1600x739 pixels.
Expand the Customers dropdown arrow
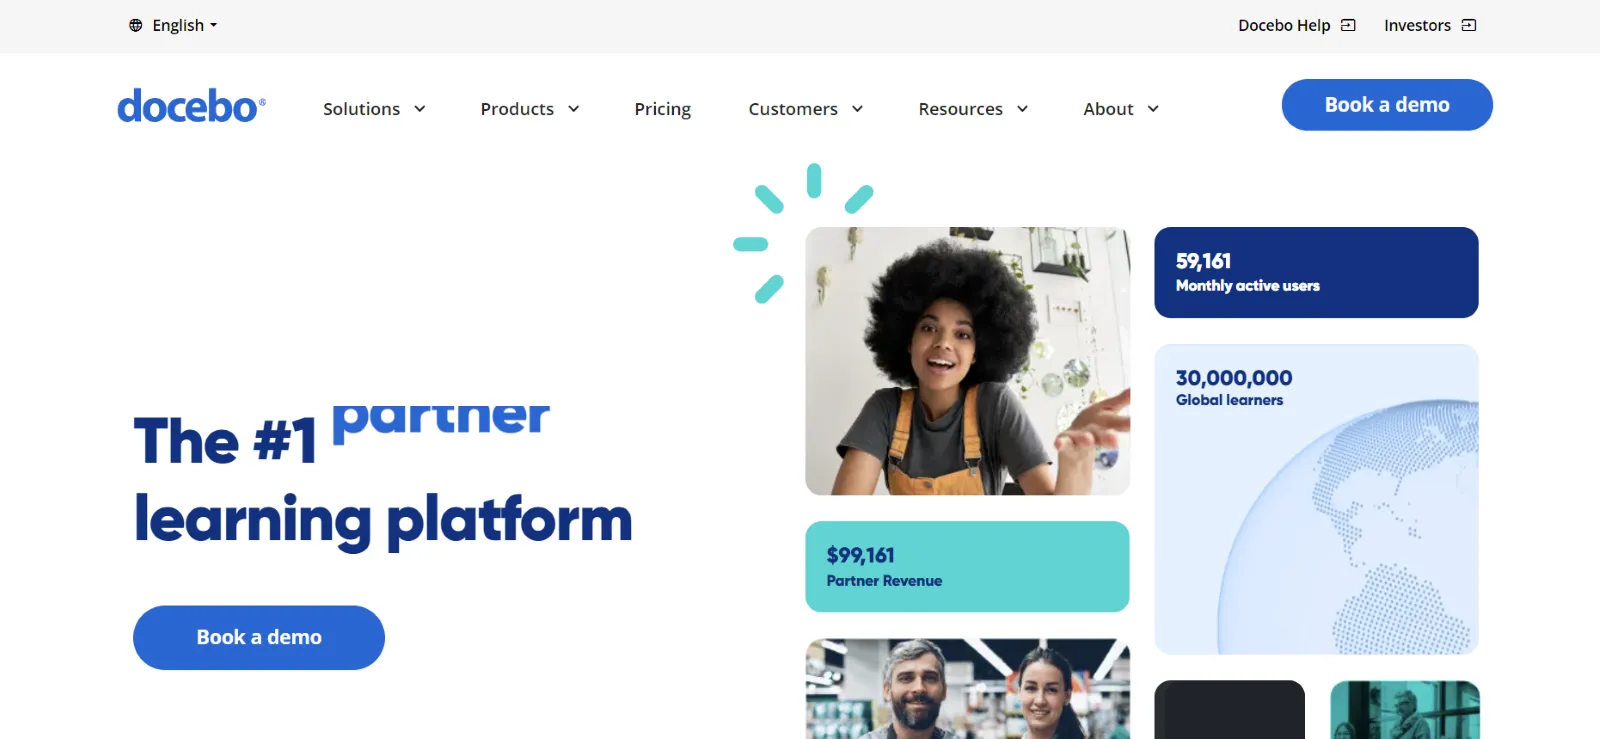click(858, 109)
